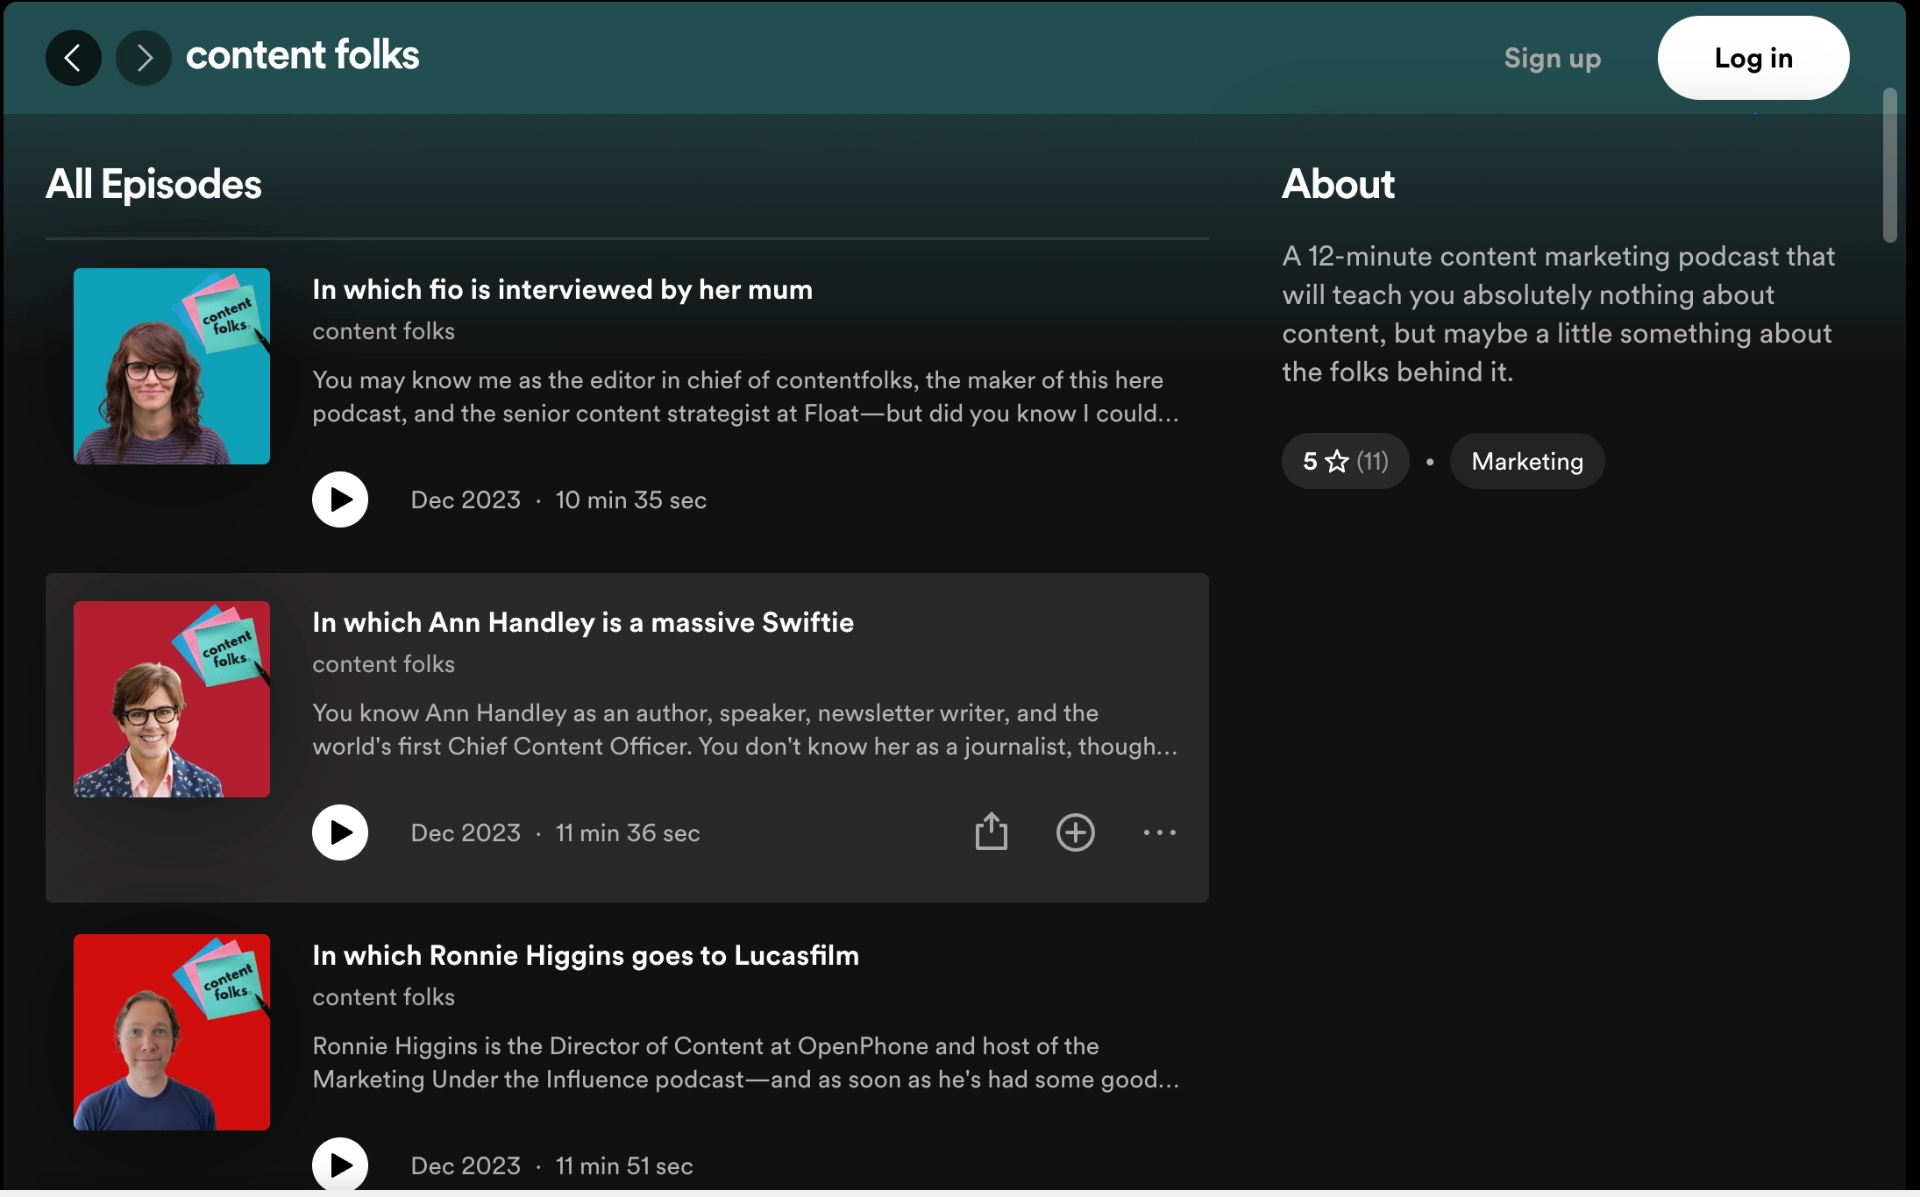Screen dimensions: 1920x1197
Task: Share the Ann Handley episode
Action: (990, 832)
